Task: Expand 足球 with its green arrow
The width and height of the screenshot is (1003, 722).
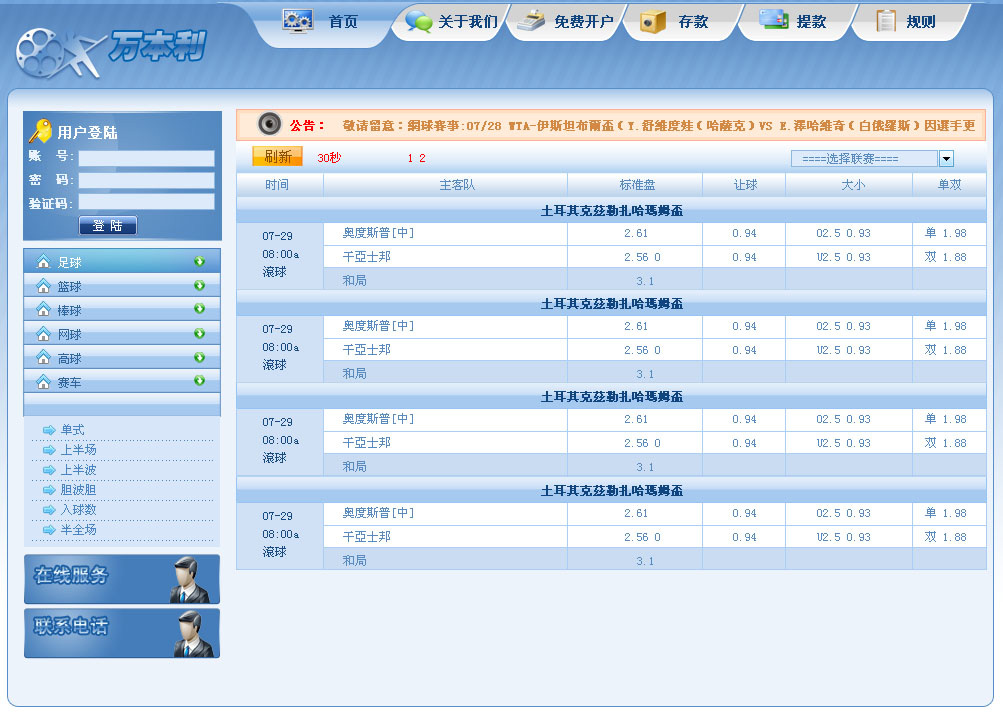Action: 200,261
